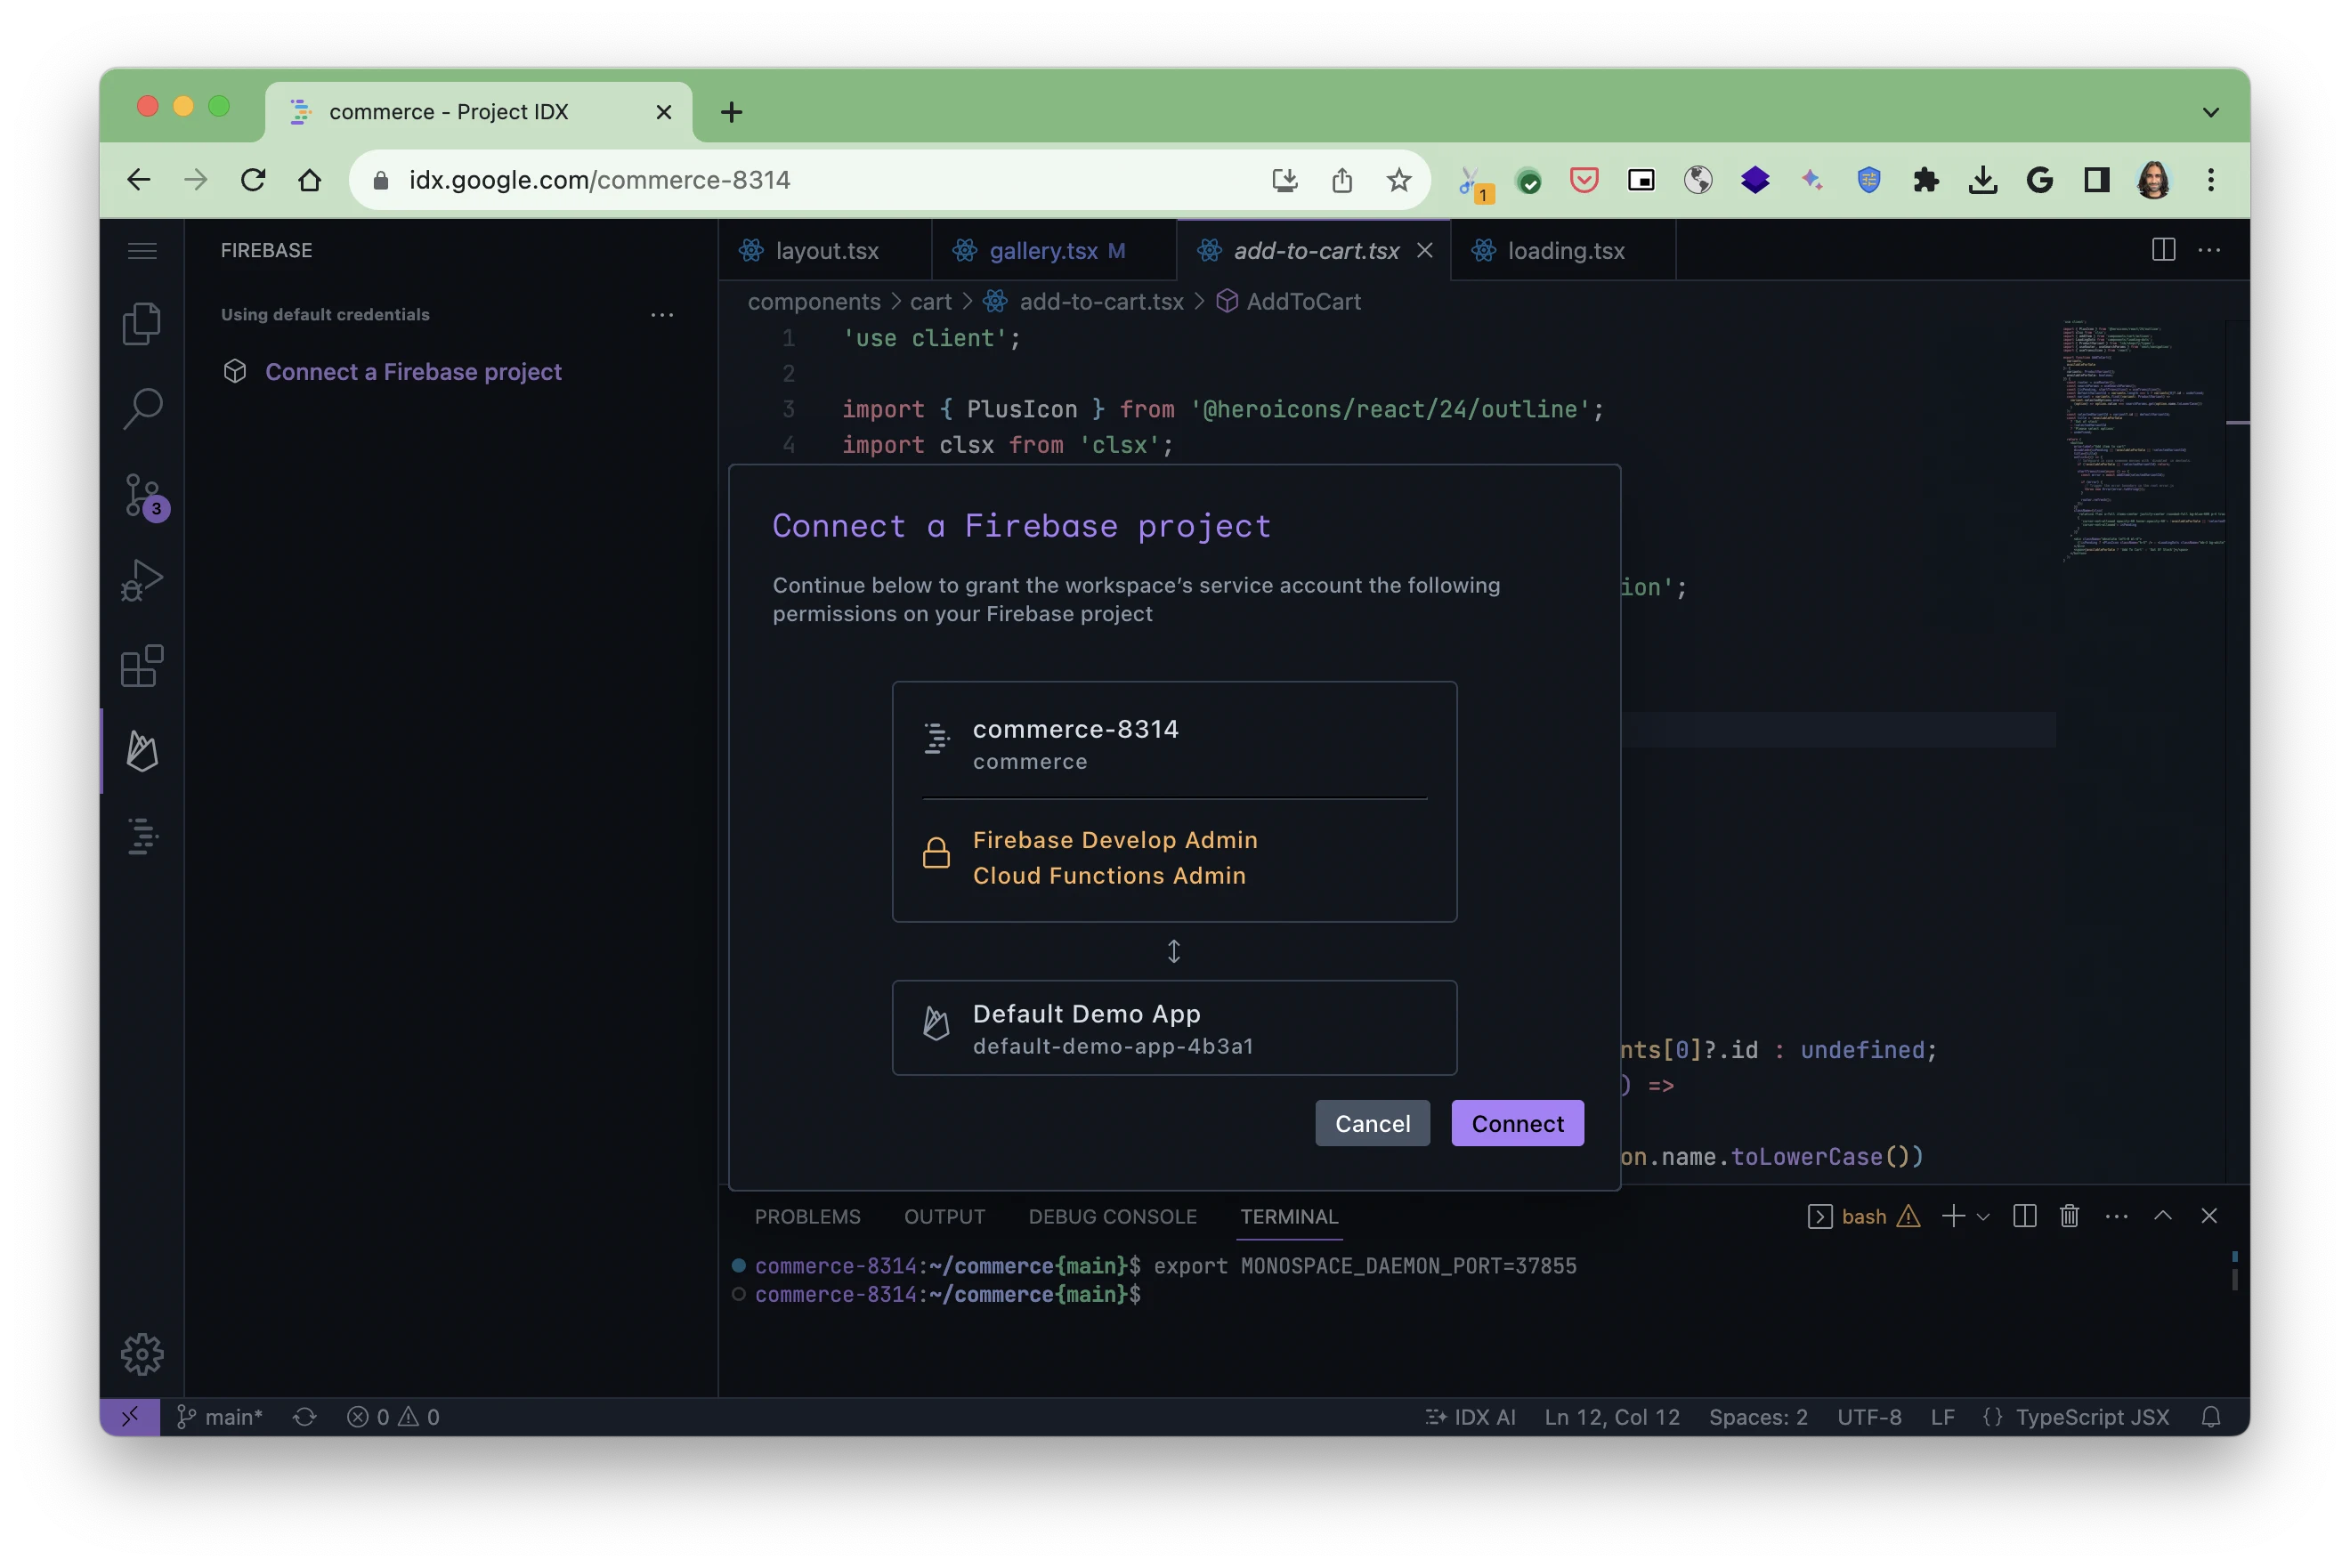Open Run and Debug view

click(141, 580)
